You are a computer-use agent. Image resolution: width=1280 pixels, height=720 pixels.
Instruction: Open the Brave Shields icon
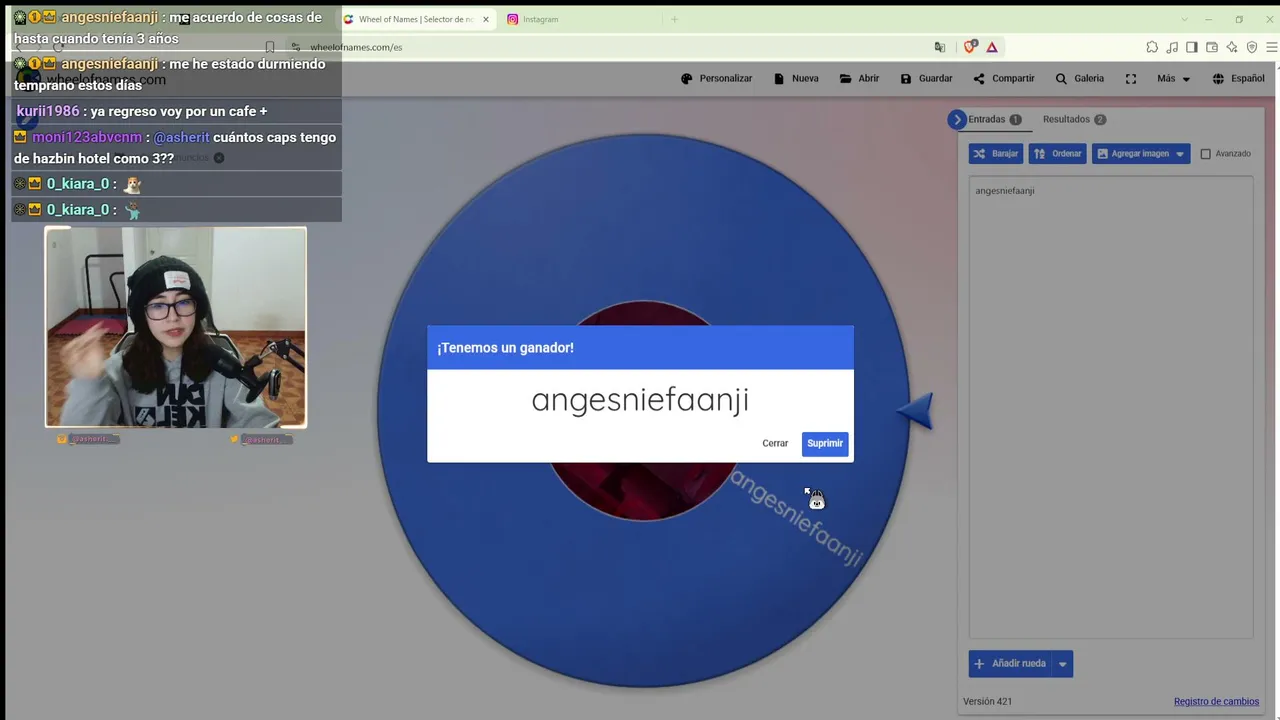click(x=970, y=47)
